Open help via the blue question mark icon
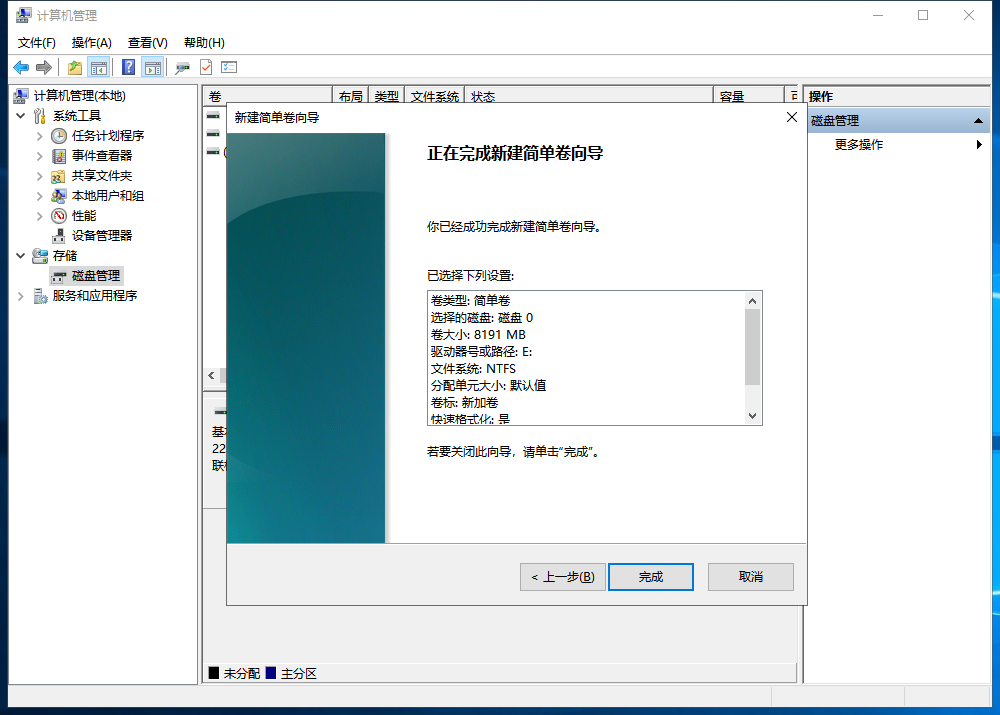Image resolution: width=1000 pixels, height=715 pixels. point(129,66)
